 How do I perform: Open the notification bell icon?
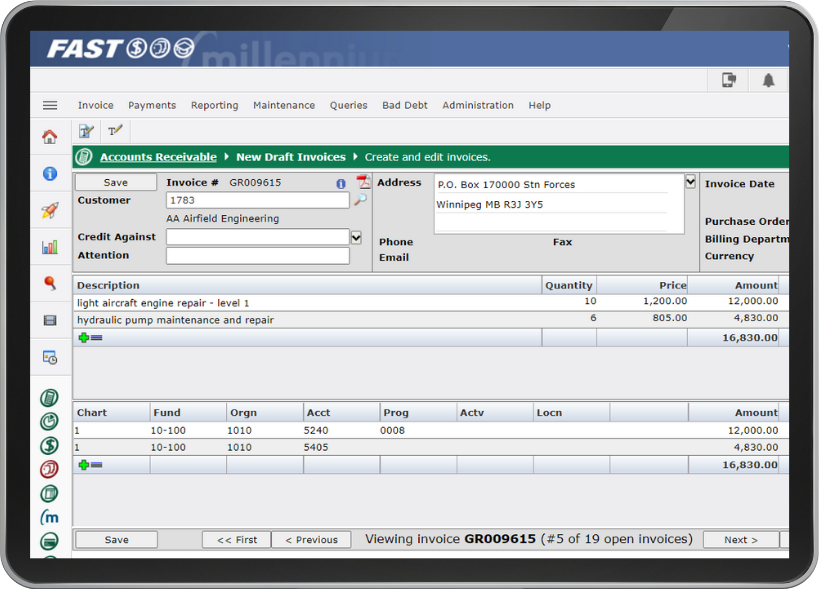(768, 79)
